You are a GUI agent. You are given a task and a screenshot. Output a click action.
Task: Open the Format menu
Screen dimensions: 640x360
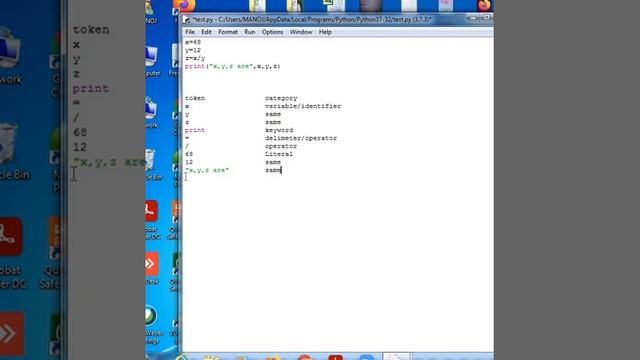click(228, 32)
